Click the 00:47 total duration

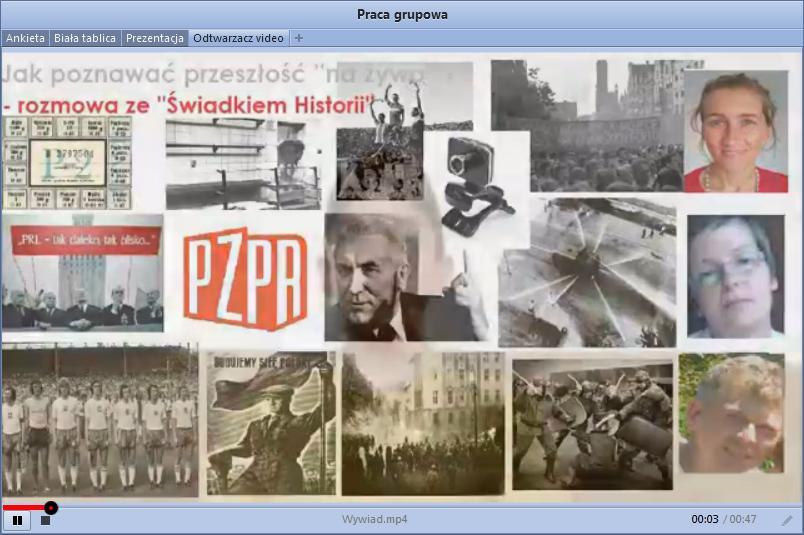[x=742, y=519]
